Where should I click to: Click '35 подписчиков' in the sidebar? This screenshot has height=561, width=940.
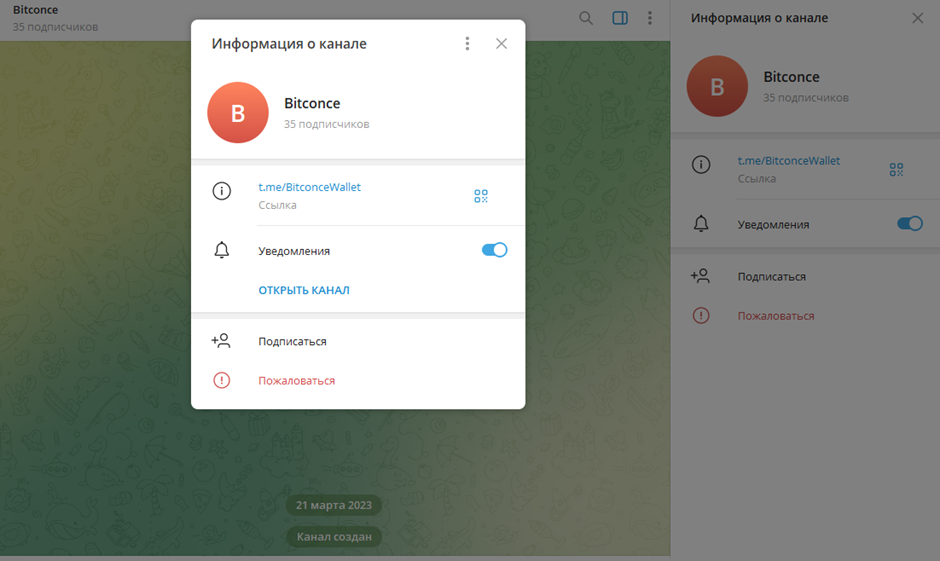(806, 98)
